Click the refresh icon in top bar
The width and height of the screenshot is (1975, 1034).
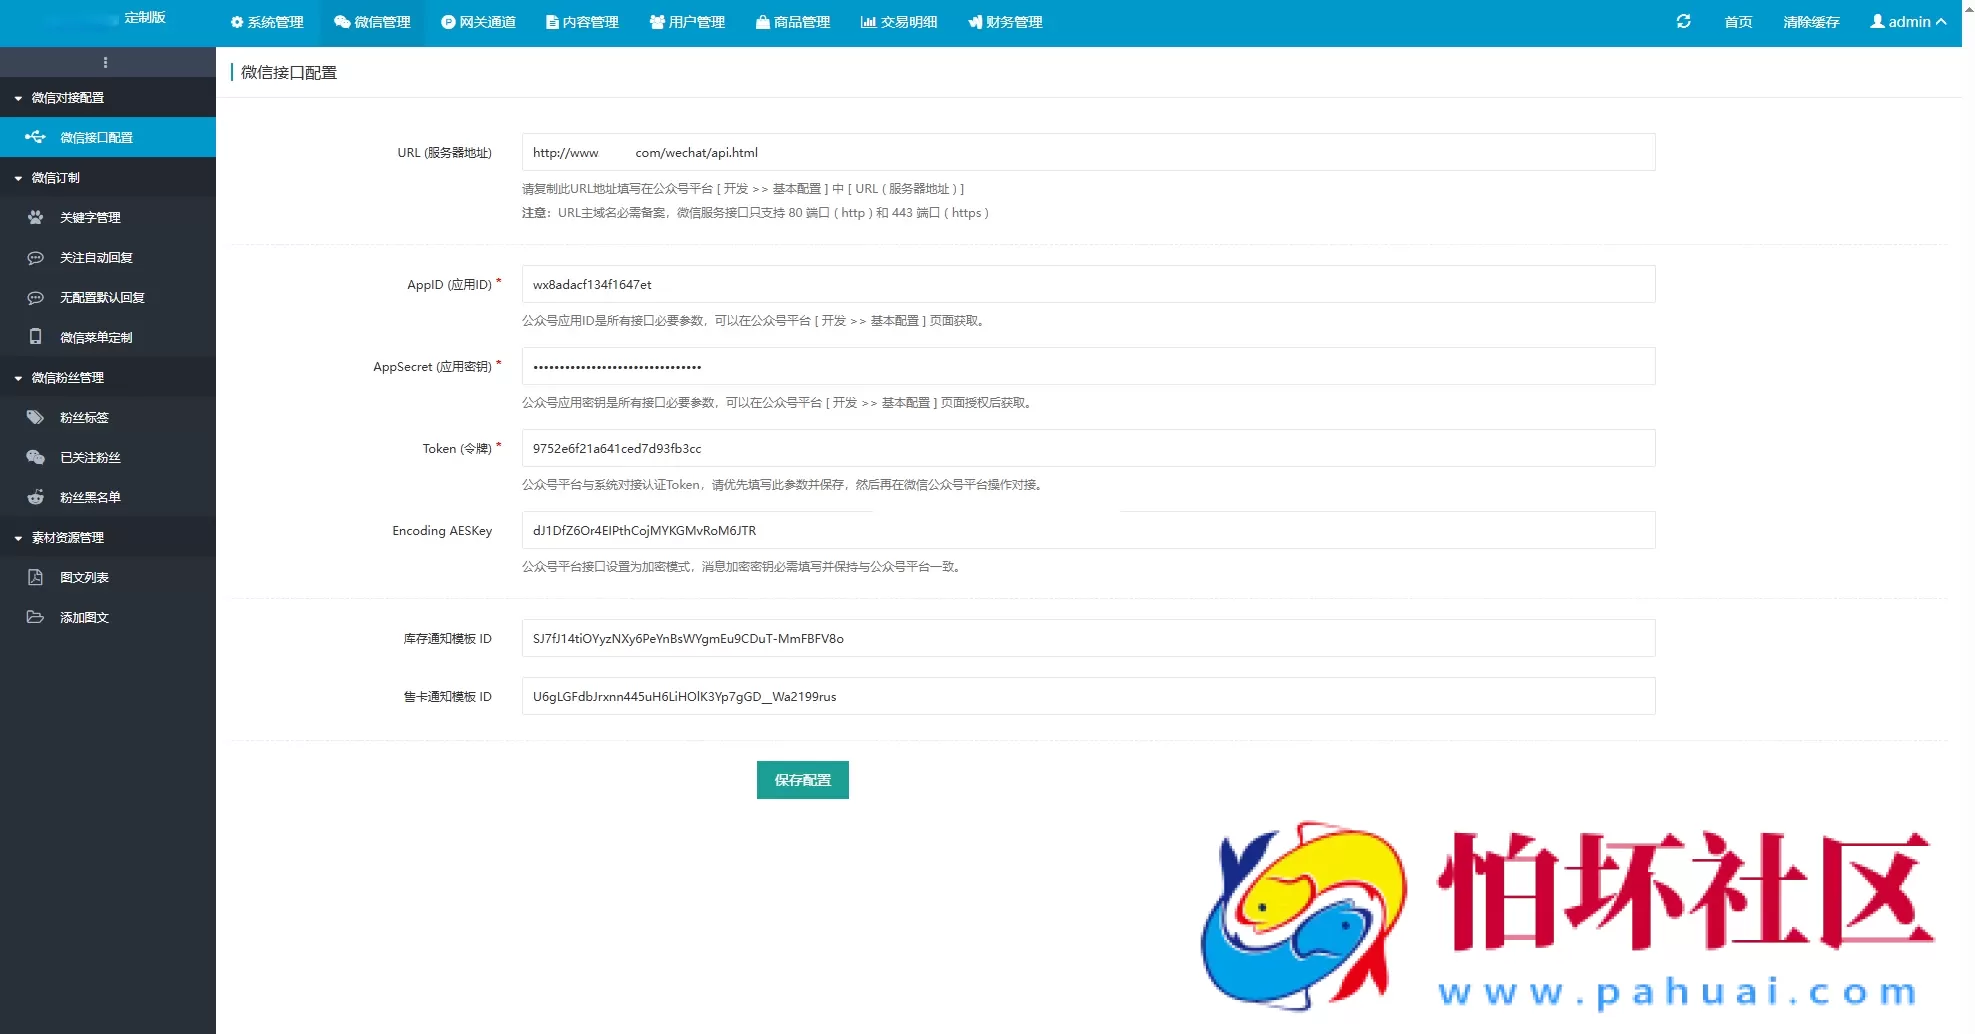[x=1684, y=21]
